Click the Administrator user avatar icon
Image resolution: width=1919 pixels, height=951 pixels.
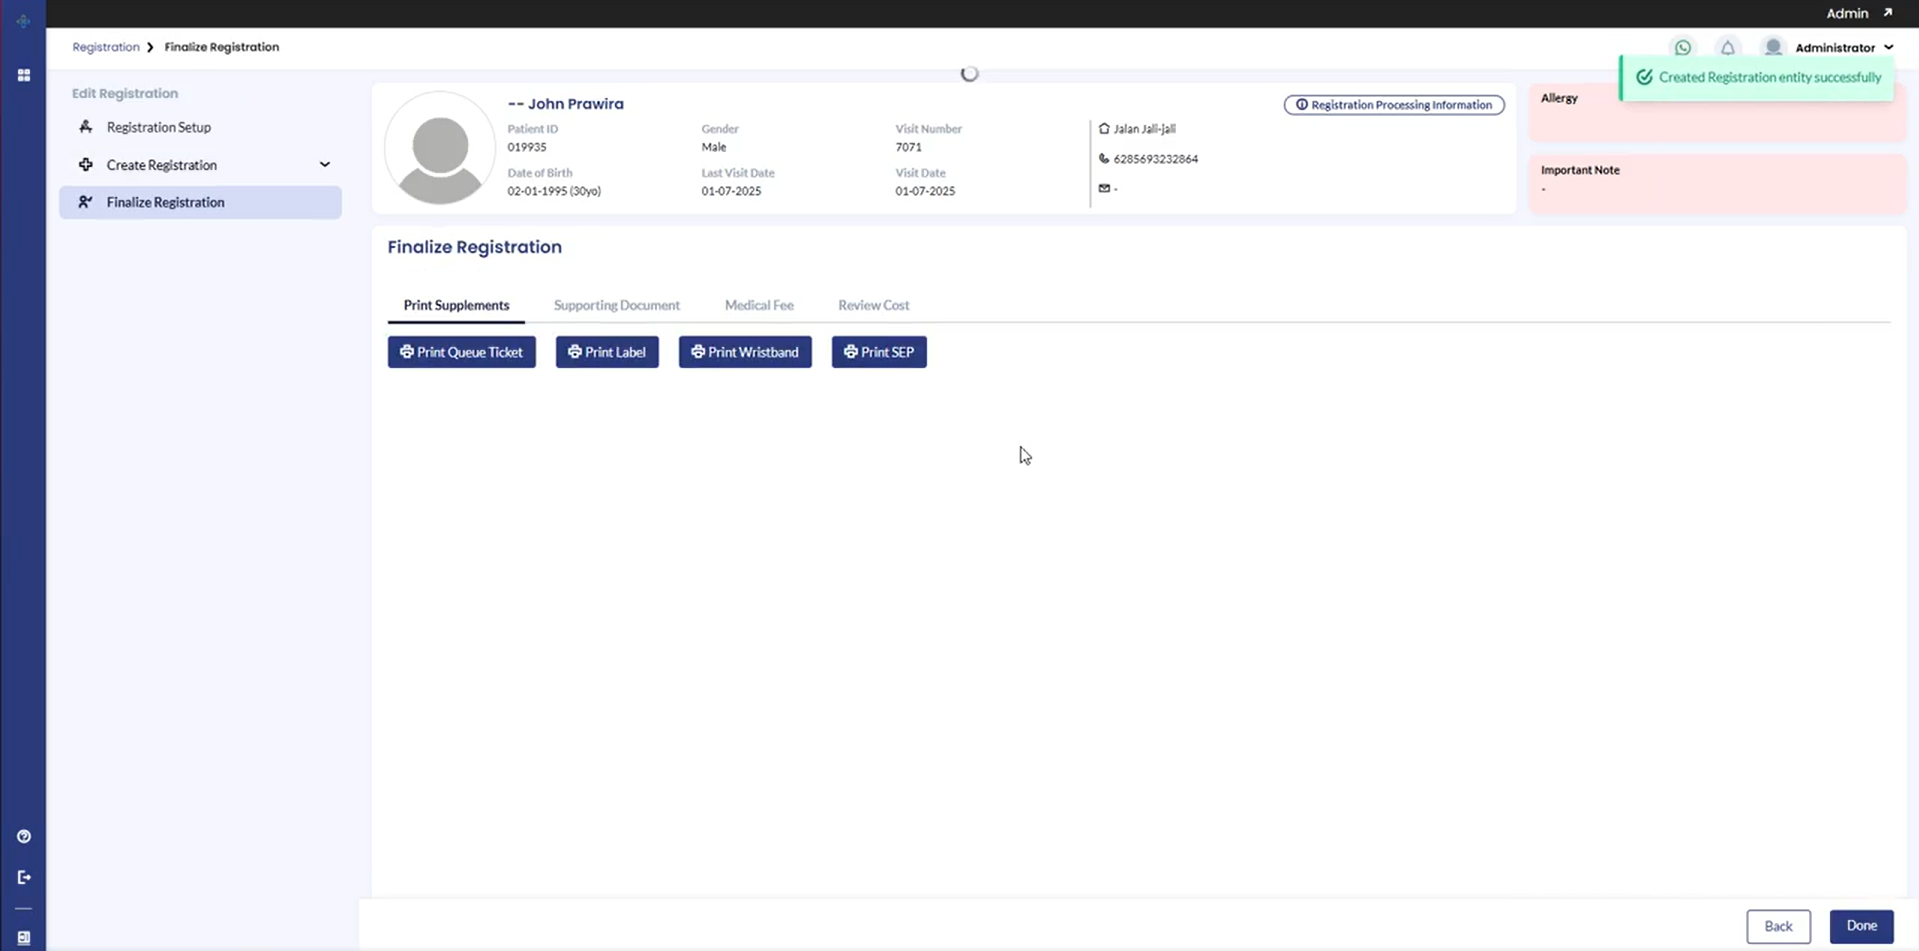coord(1773,47)
